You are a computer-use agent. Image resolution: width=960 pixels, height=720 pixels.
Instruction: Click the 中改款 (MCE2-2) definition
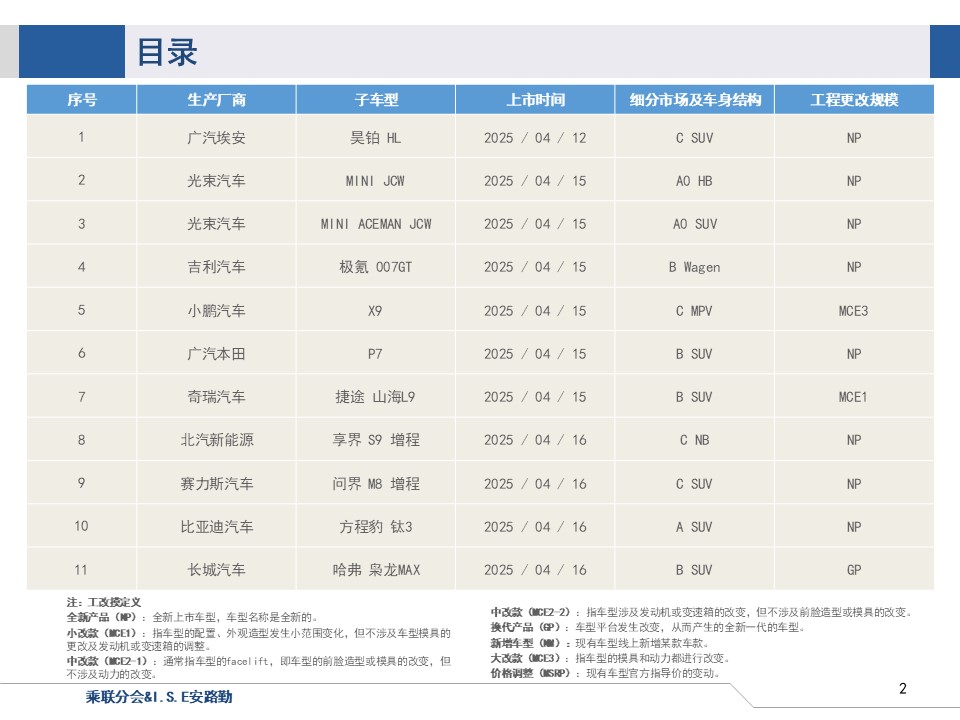(702, 612)
